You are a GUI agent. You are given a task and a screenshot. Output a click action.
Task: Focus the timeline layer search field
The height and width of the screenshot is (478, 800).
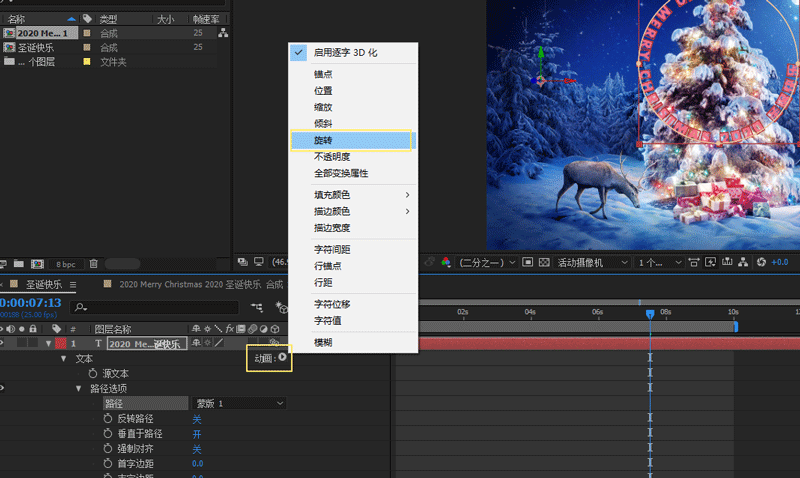(x=156, y=307)
